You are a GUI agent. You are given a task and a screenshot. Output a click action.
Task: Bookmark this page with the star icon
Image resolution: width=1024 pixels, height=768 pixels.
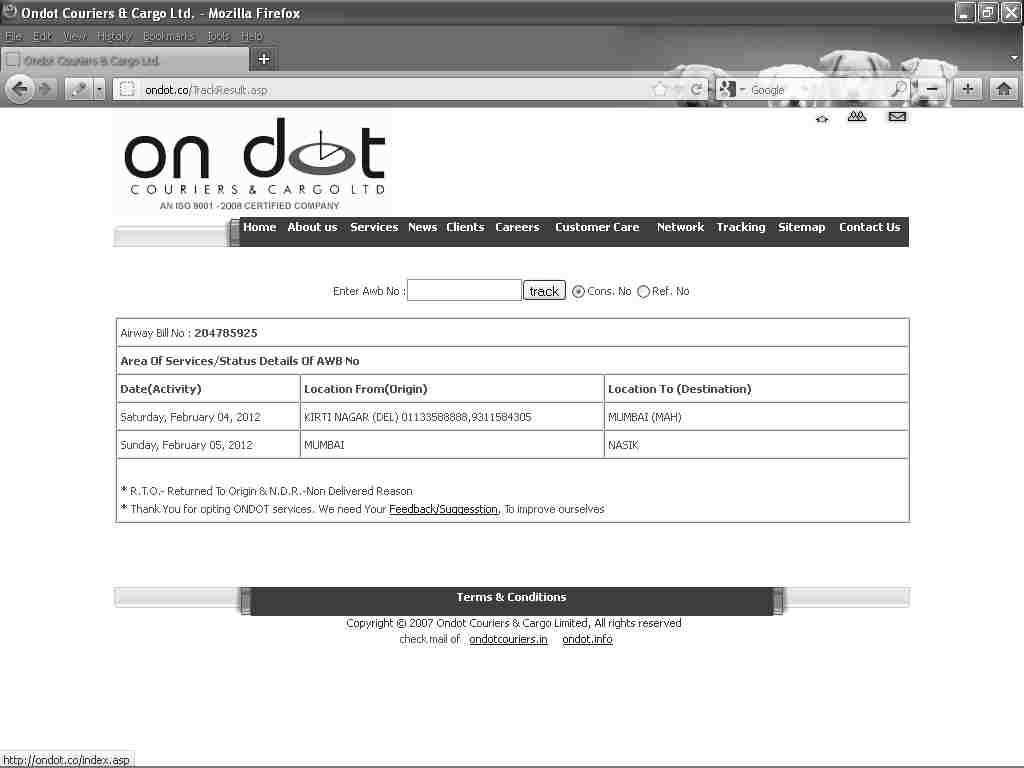click(x=659, y=90)
